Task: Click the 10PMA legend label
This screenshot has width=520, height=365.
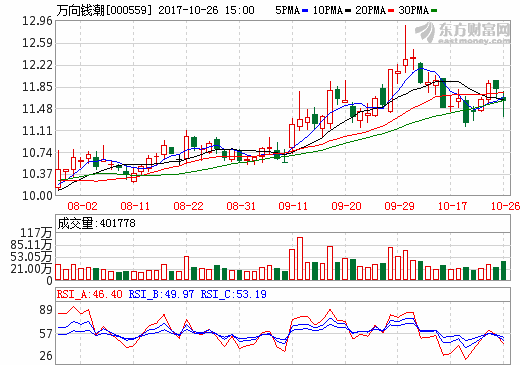Action: 328,10
